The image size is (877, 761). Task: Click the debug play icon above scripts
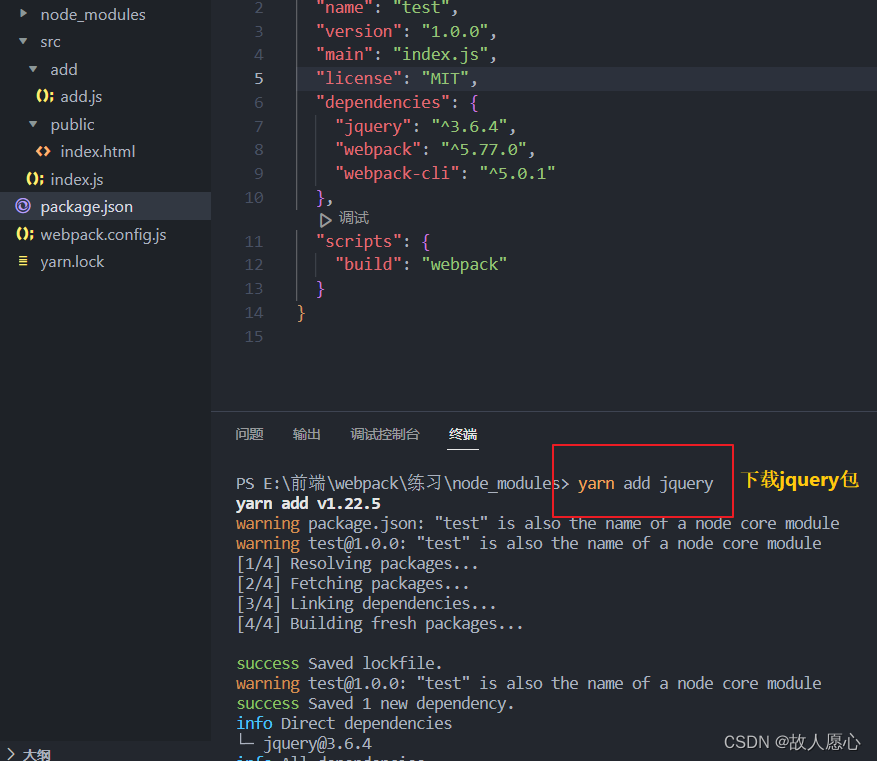click(326, 220)
